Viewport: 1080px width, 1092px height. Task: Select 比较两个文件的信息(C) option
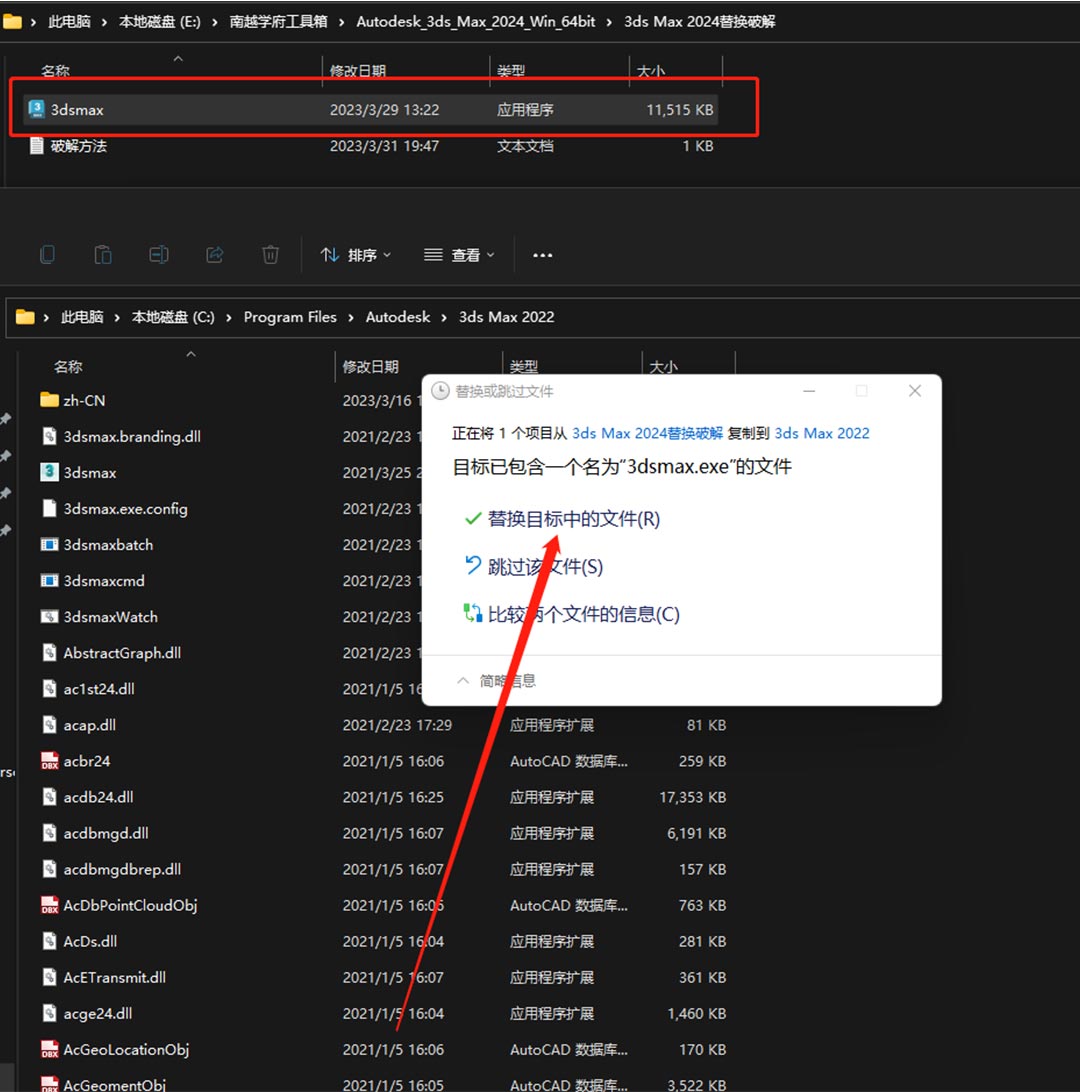click(583, 614)
